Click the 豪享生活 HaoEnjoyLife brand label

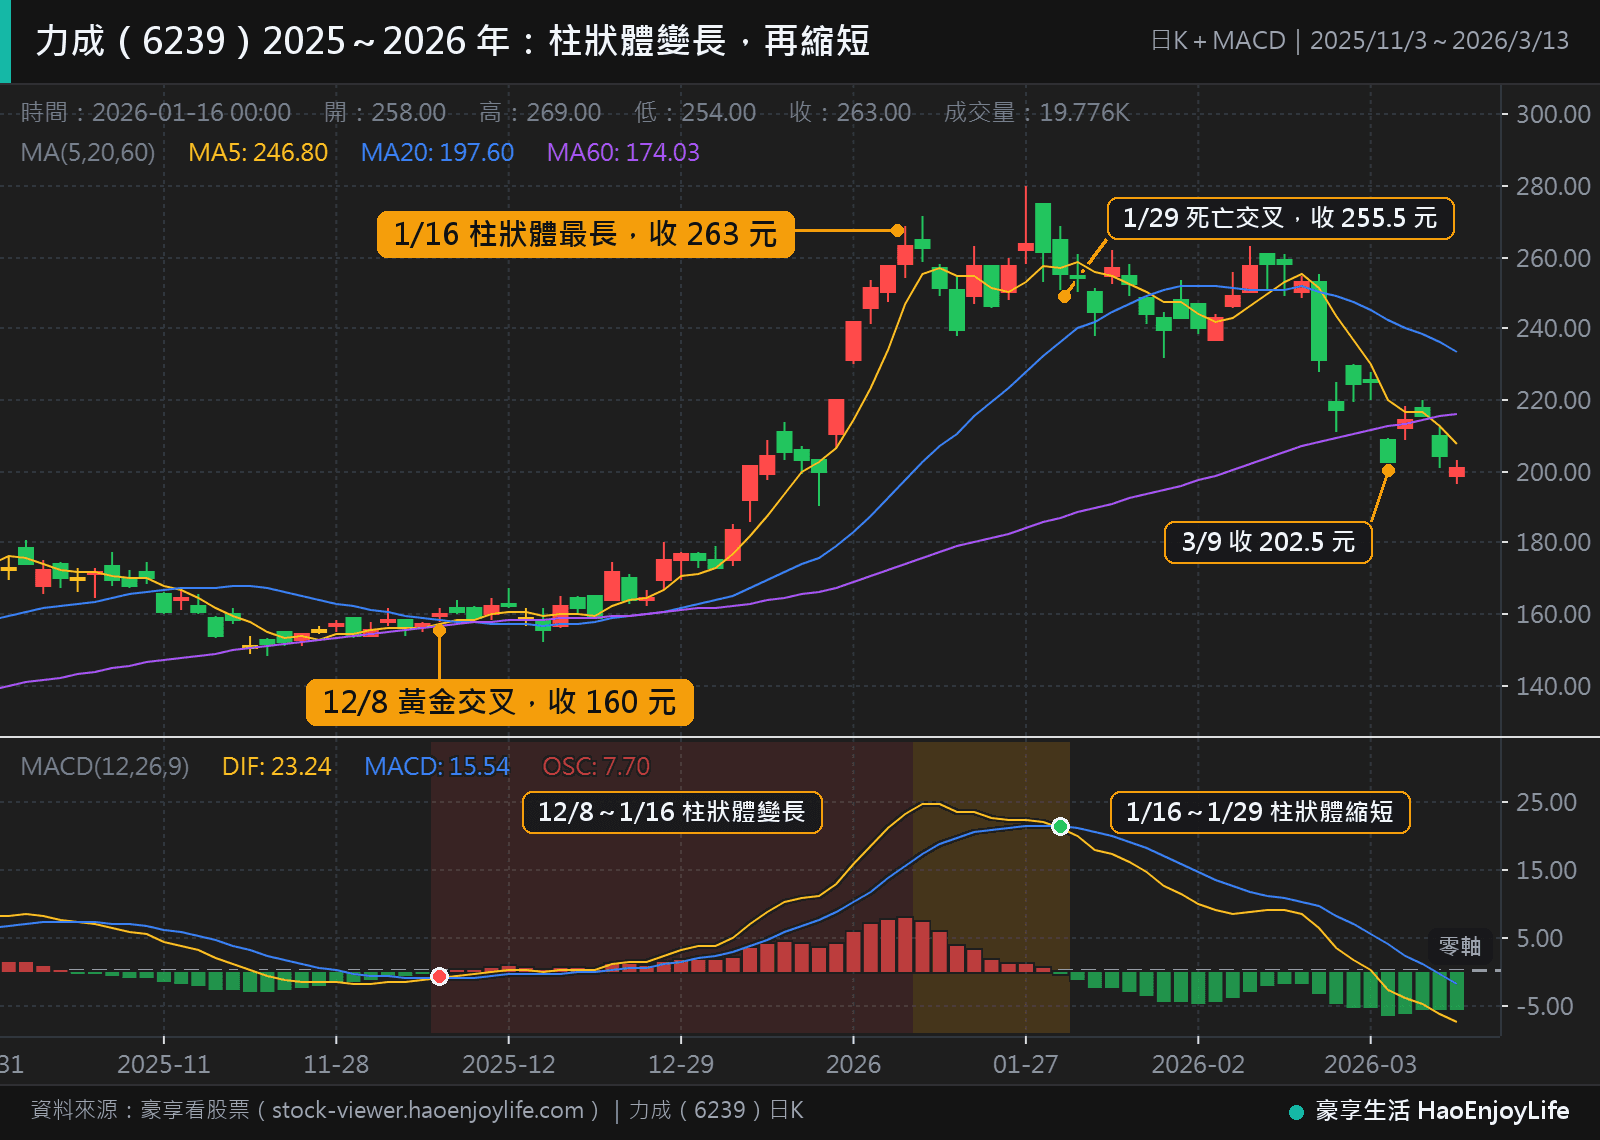pyautogui.click(x=1442, y=1110)
